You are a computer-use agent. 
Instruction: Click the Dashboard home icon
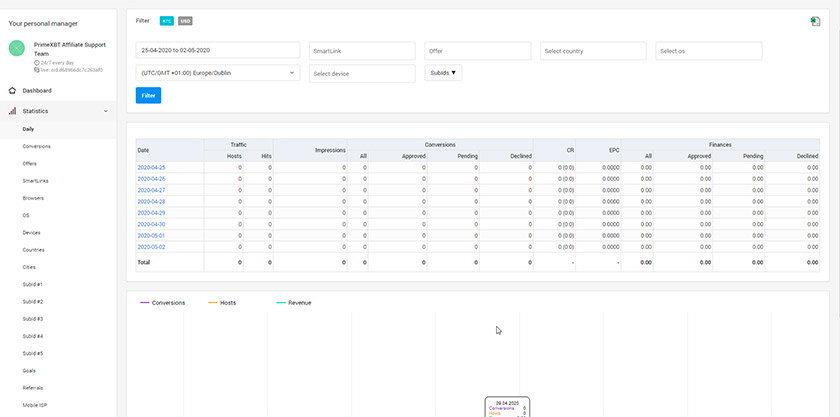[12, 91]
